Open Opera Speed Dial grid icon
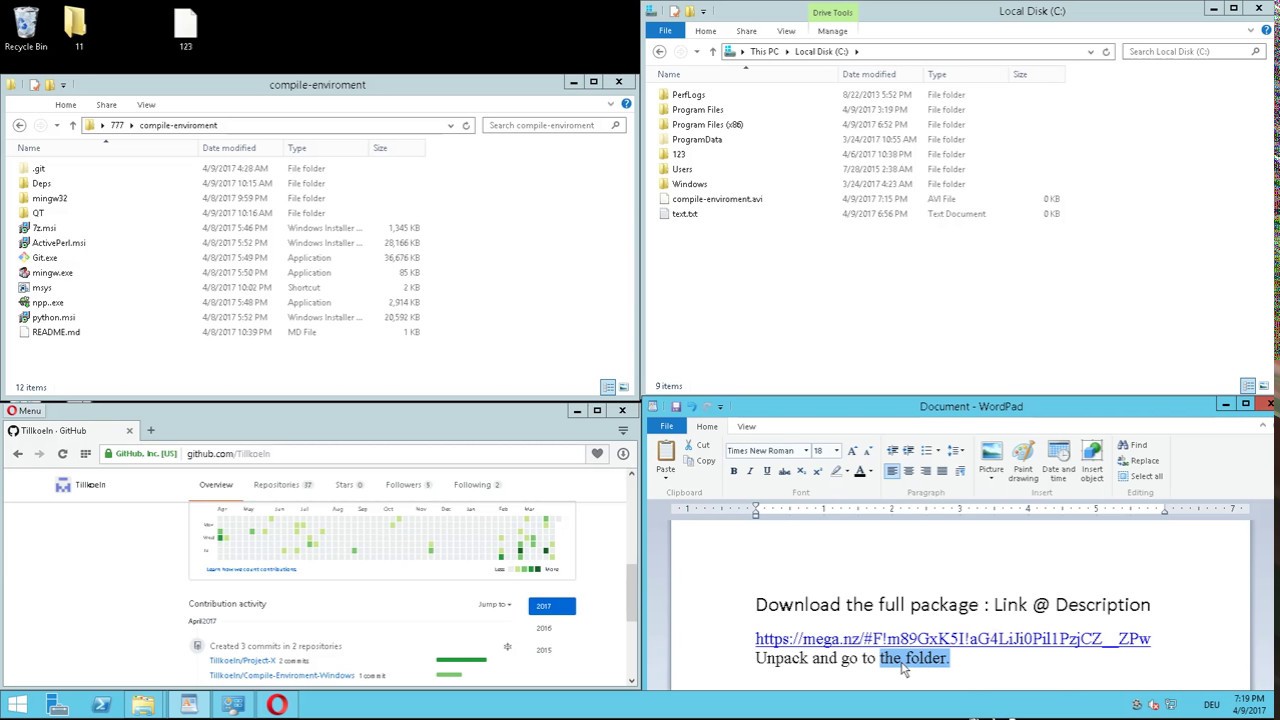This screenshot has width=1280, height=720. (x=86, y=454)
